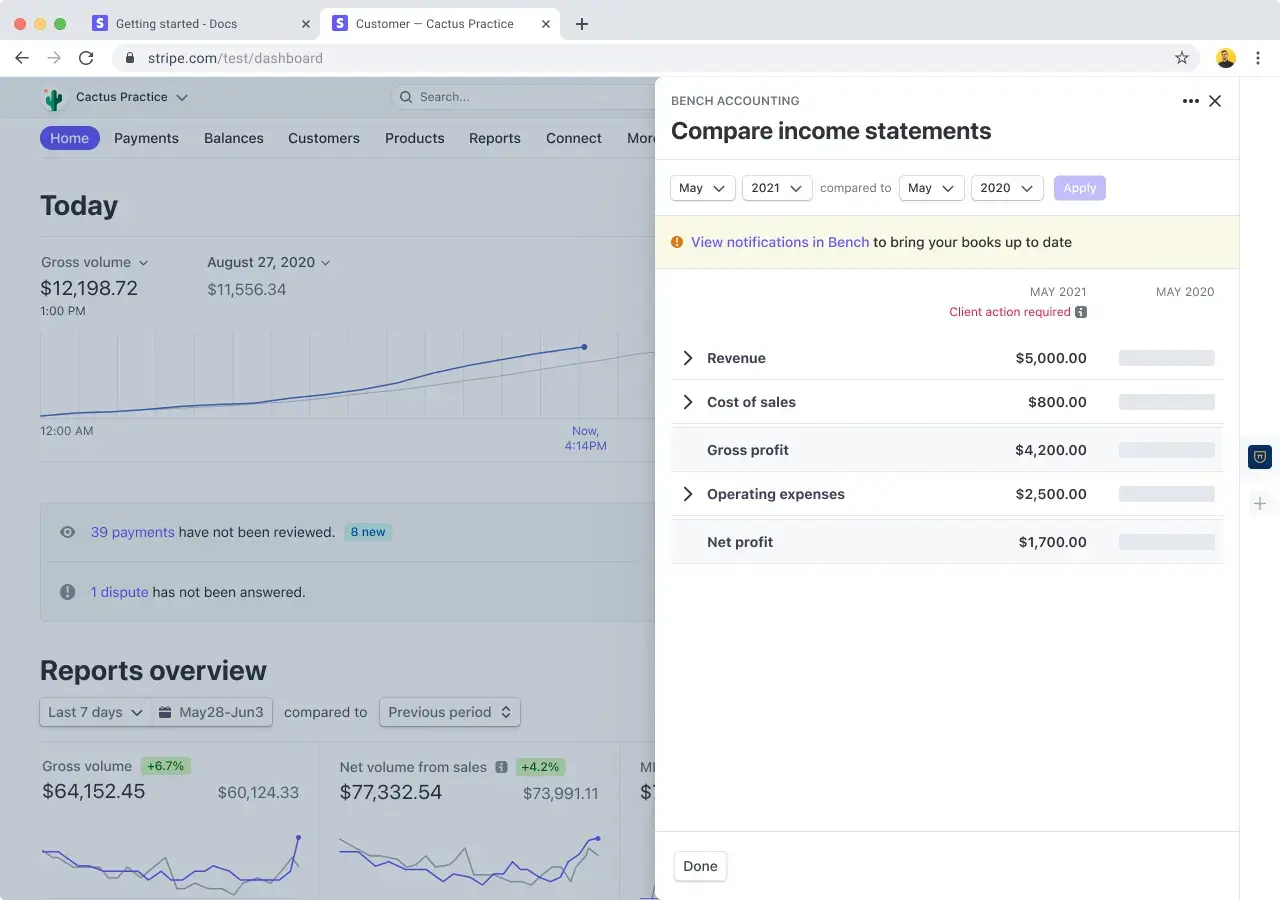Screen dimensions: 1280x900
Task: Click the eye icon beside unreviewed payments
Action: [68, 532]
